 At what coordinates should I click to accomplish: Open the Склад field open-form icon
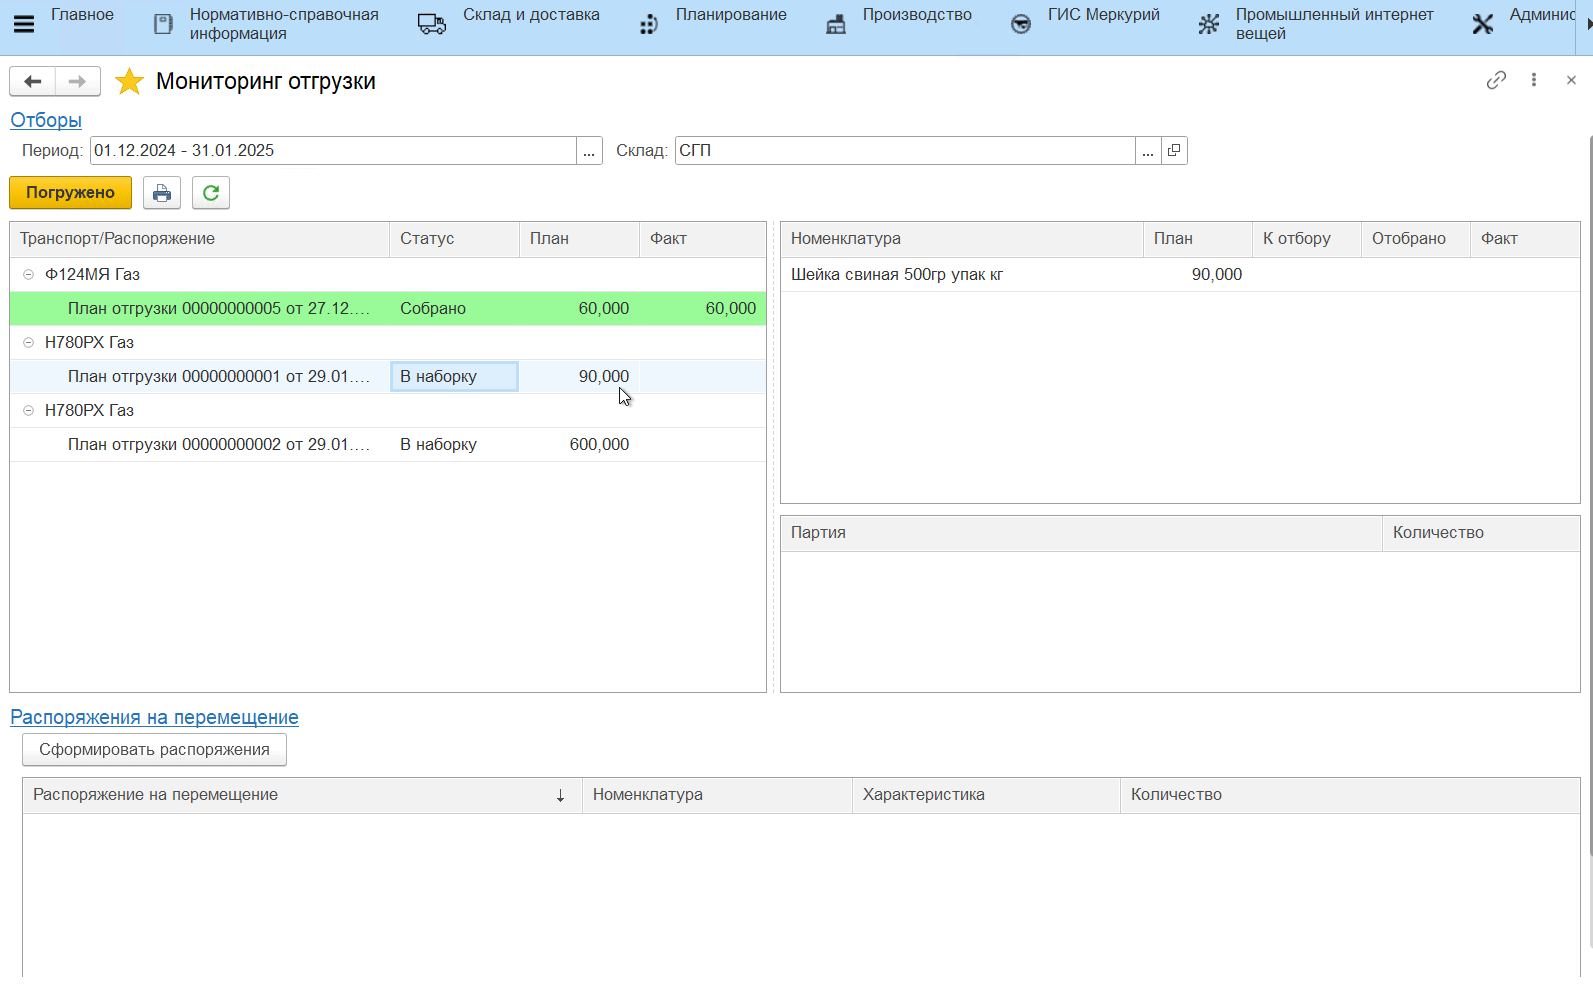click(1174, 151)
